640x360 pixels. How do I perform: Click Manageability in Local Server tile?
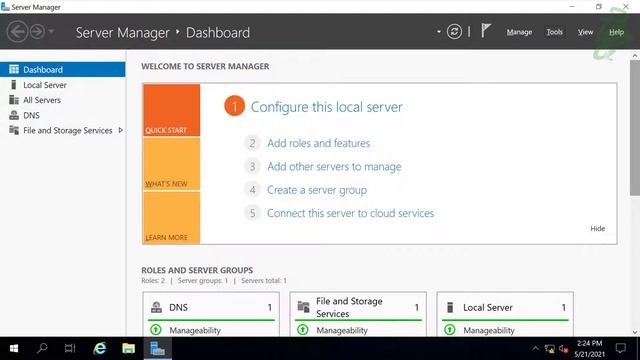pos(489,330)
